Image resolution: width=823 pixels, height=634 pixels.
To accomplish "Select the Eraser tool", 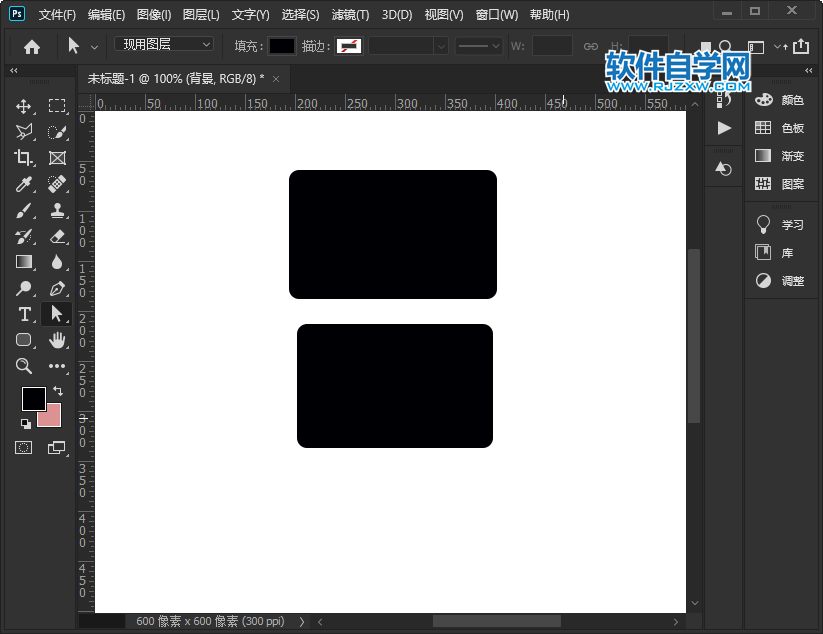I will click(x=57, y=236).
